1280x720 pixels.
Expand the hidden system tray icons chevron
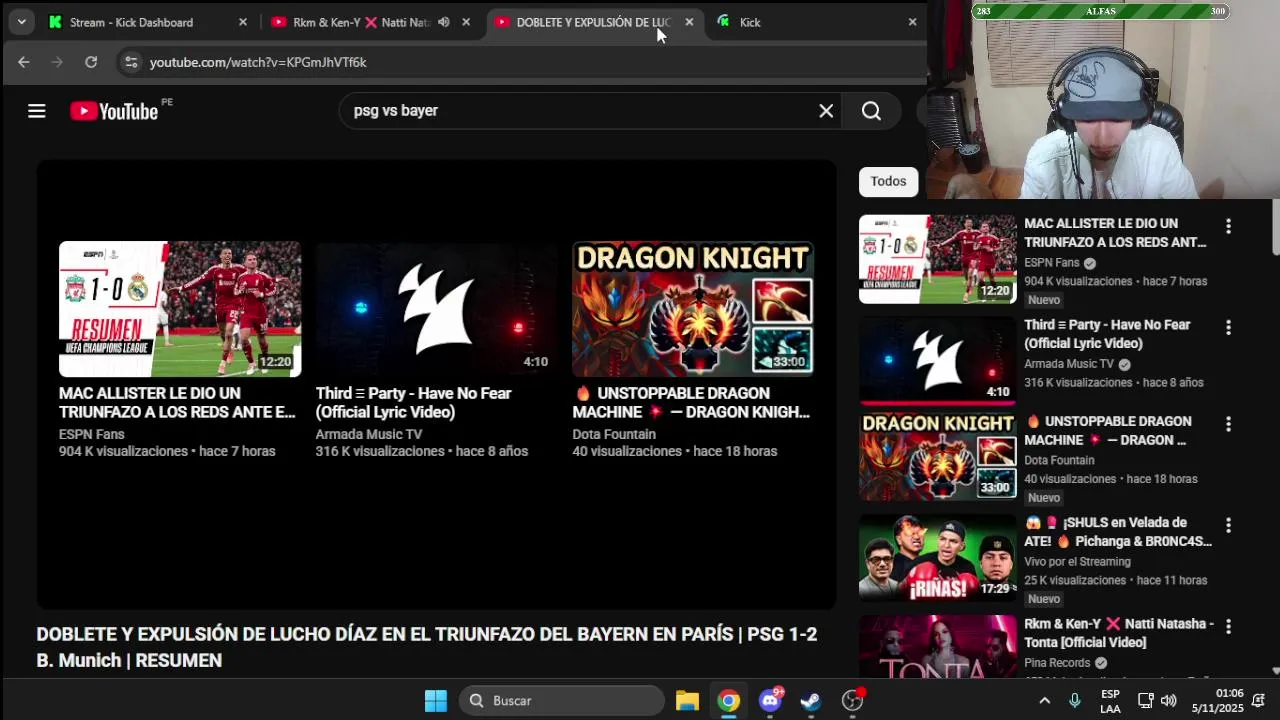pos(1045,701)
